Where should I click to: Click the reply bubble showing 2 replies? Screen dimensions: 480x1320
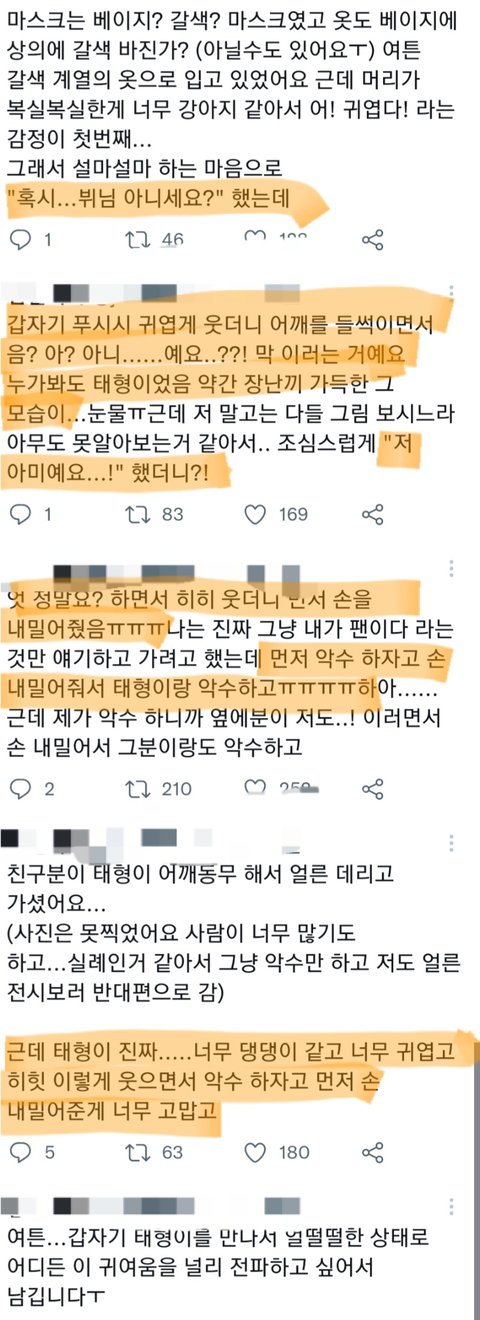(x=20, y=788)
